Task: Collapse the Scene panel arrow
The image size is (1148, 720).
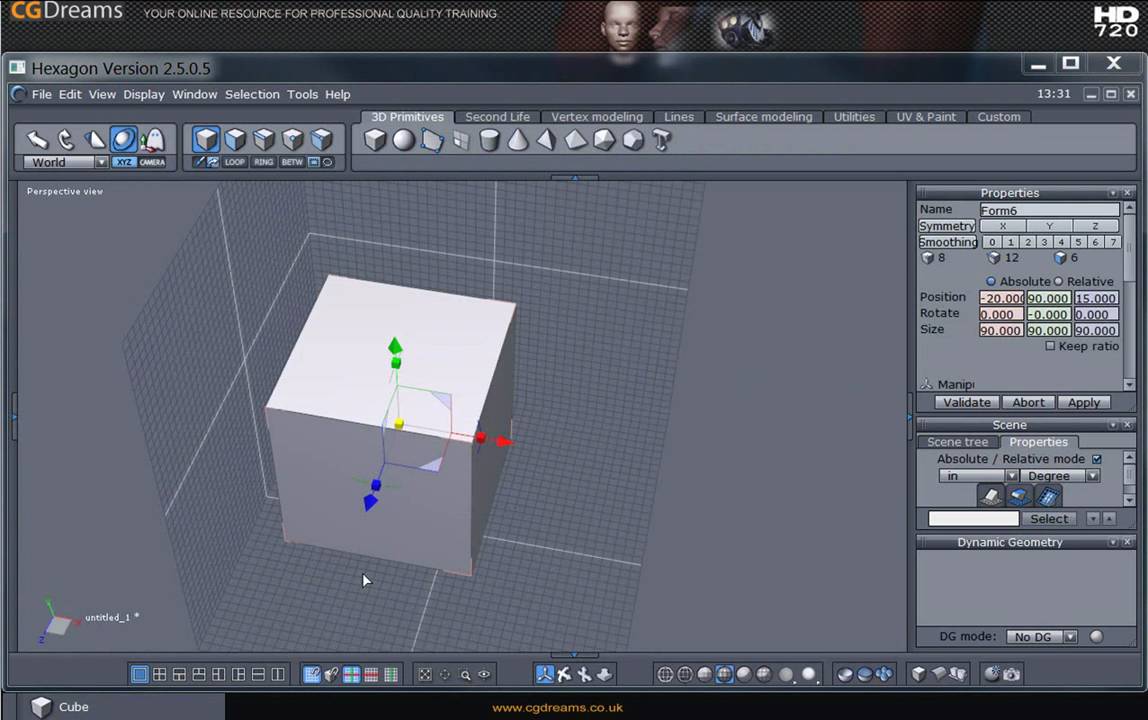Action: [1113, 425]
